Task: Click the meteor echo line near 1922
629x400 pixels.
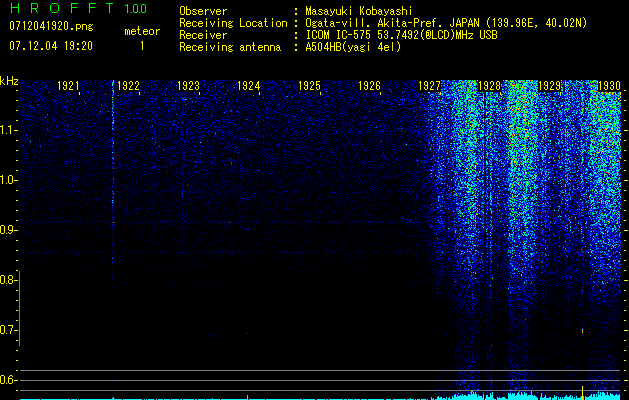Action: point(113,181)
